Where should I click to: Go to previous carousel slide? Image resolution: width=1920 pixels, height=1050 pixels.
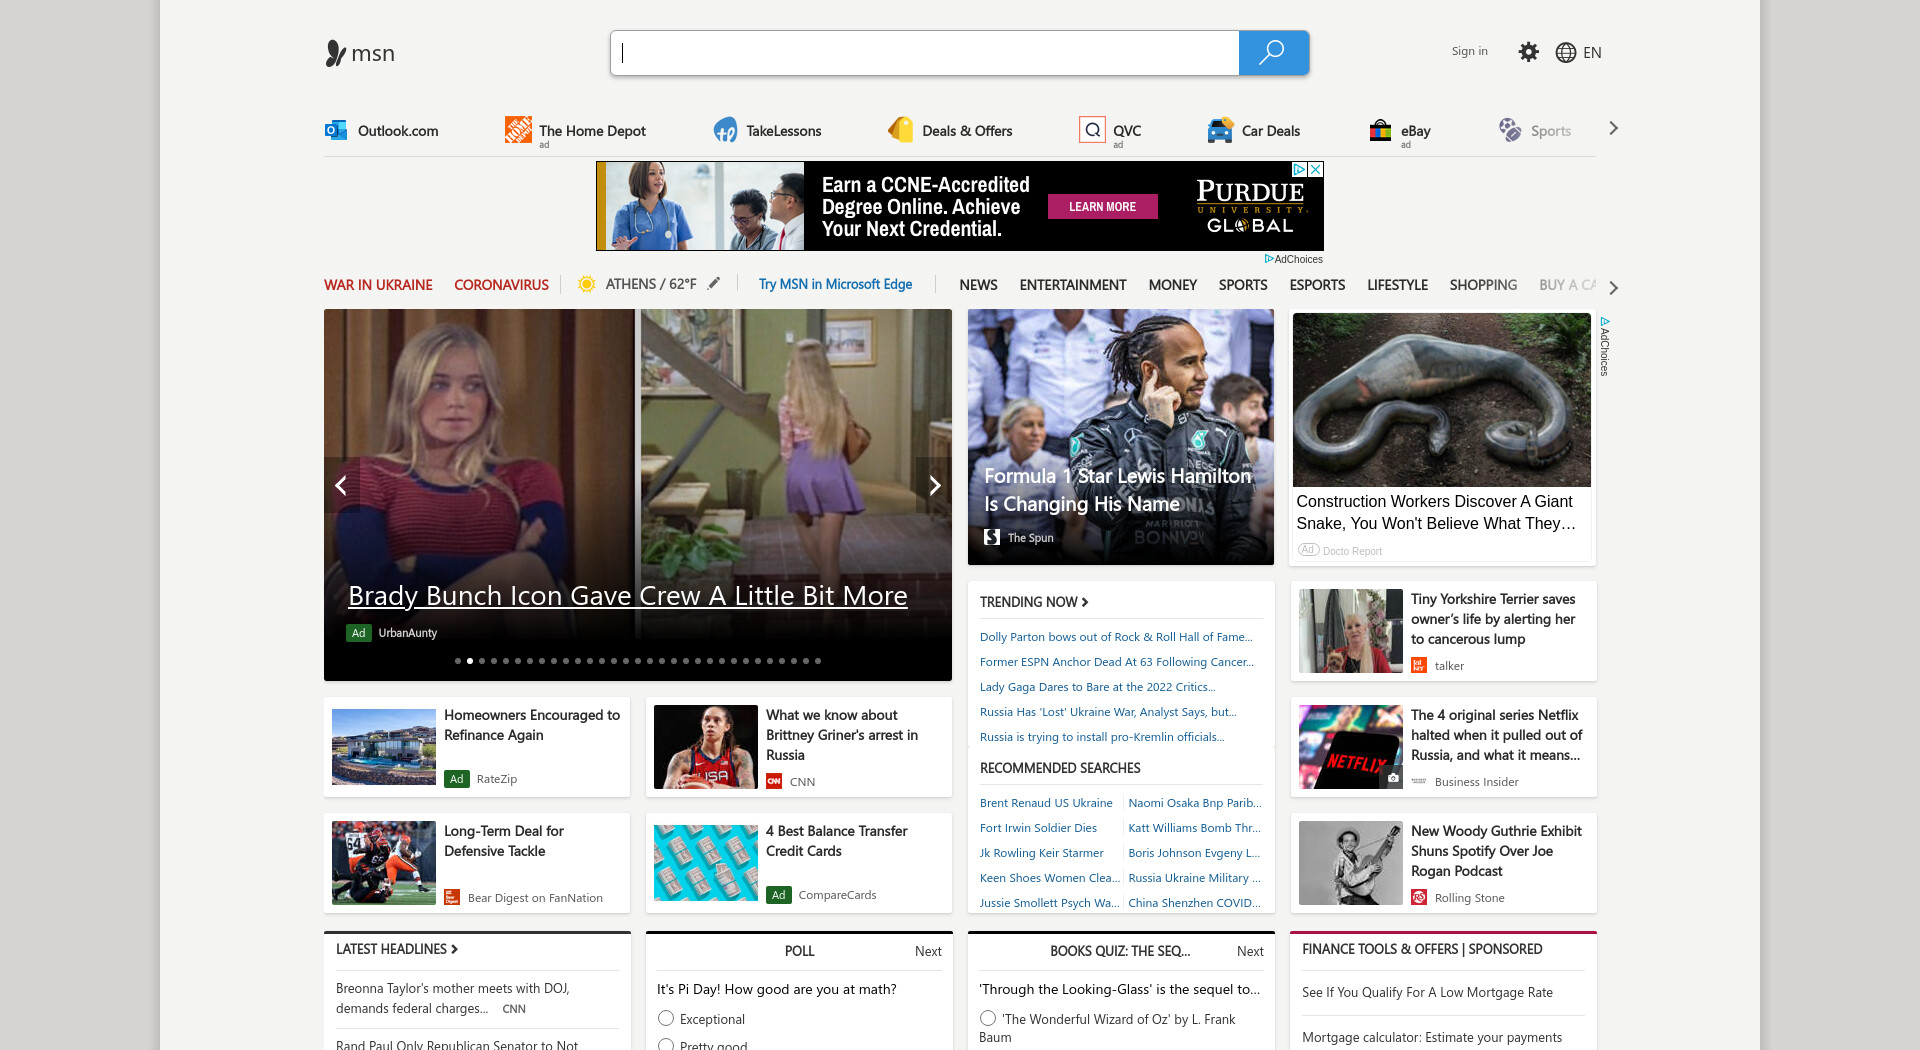pos(341,485)
